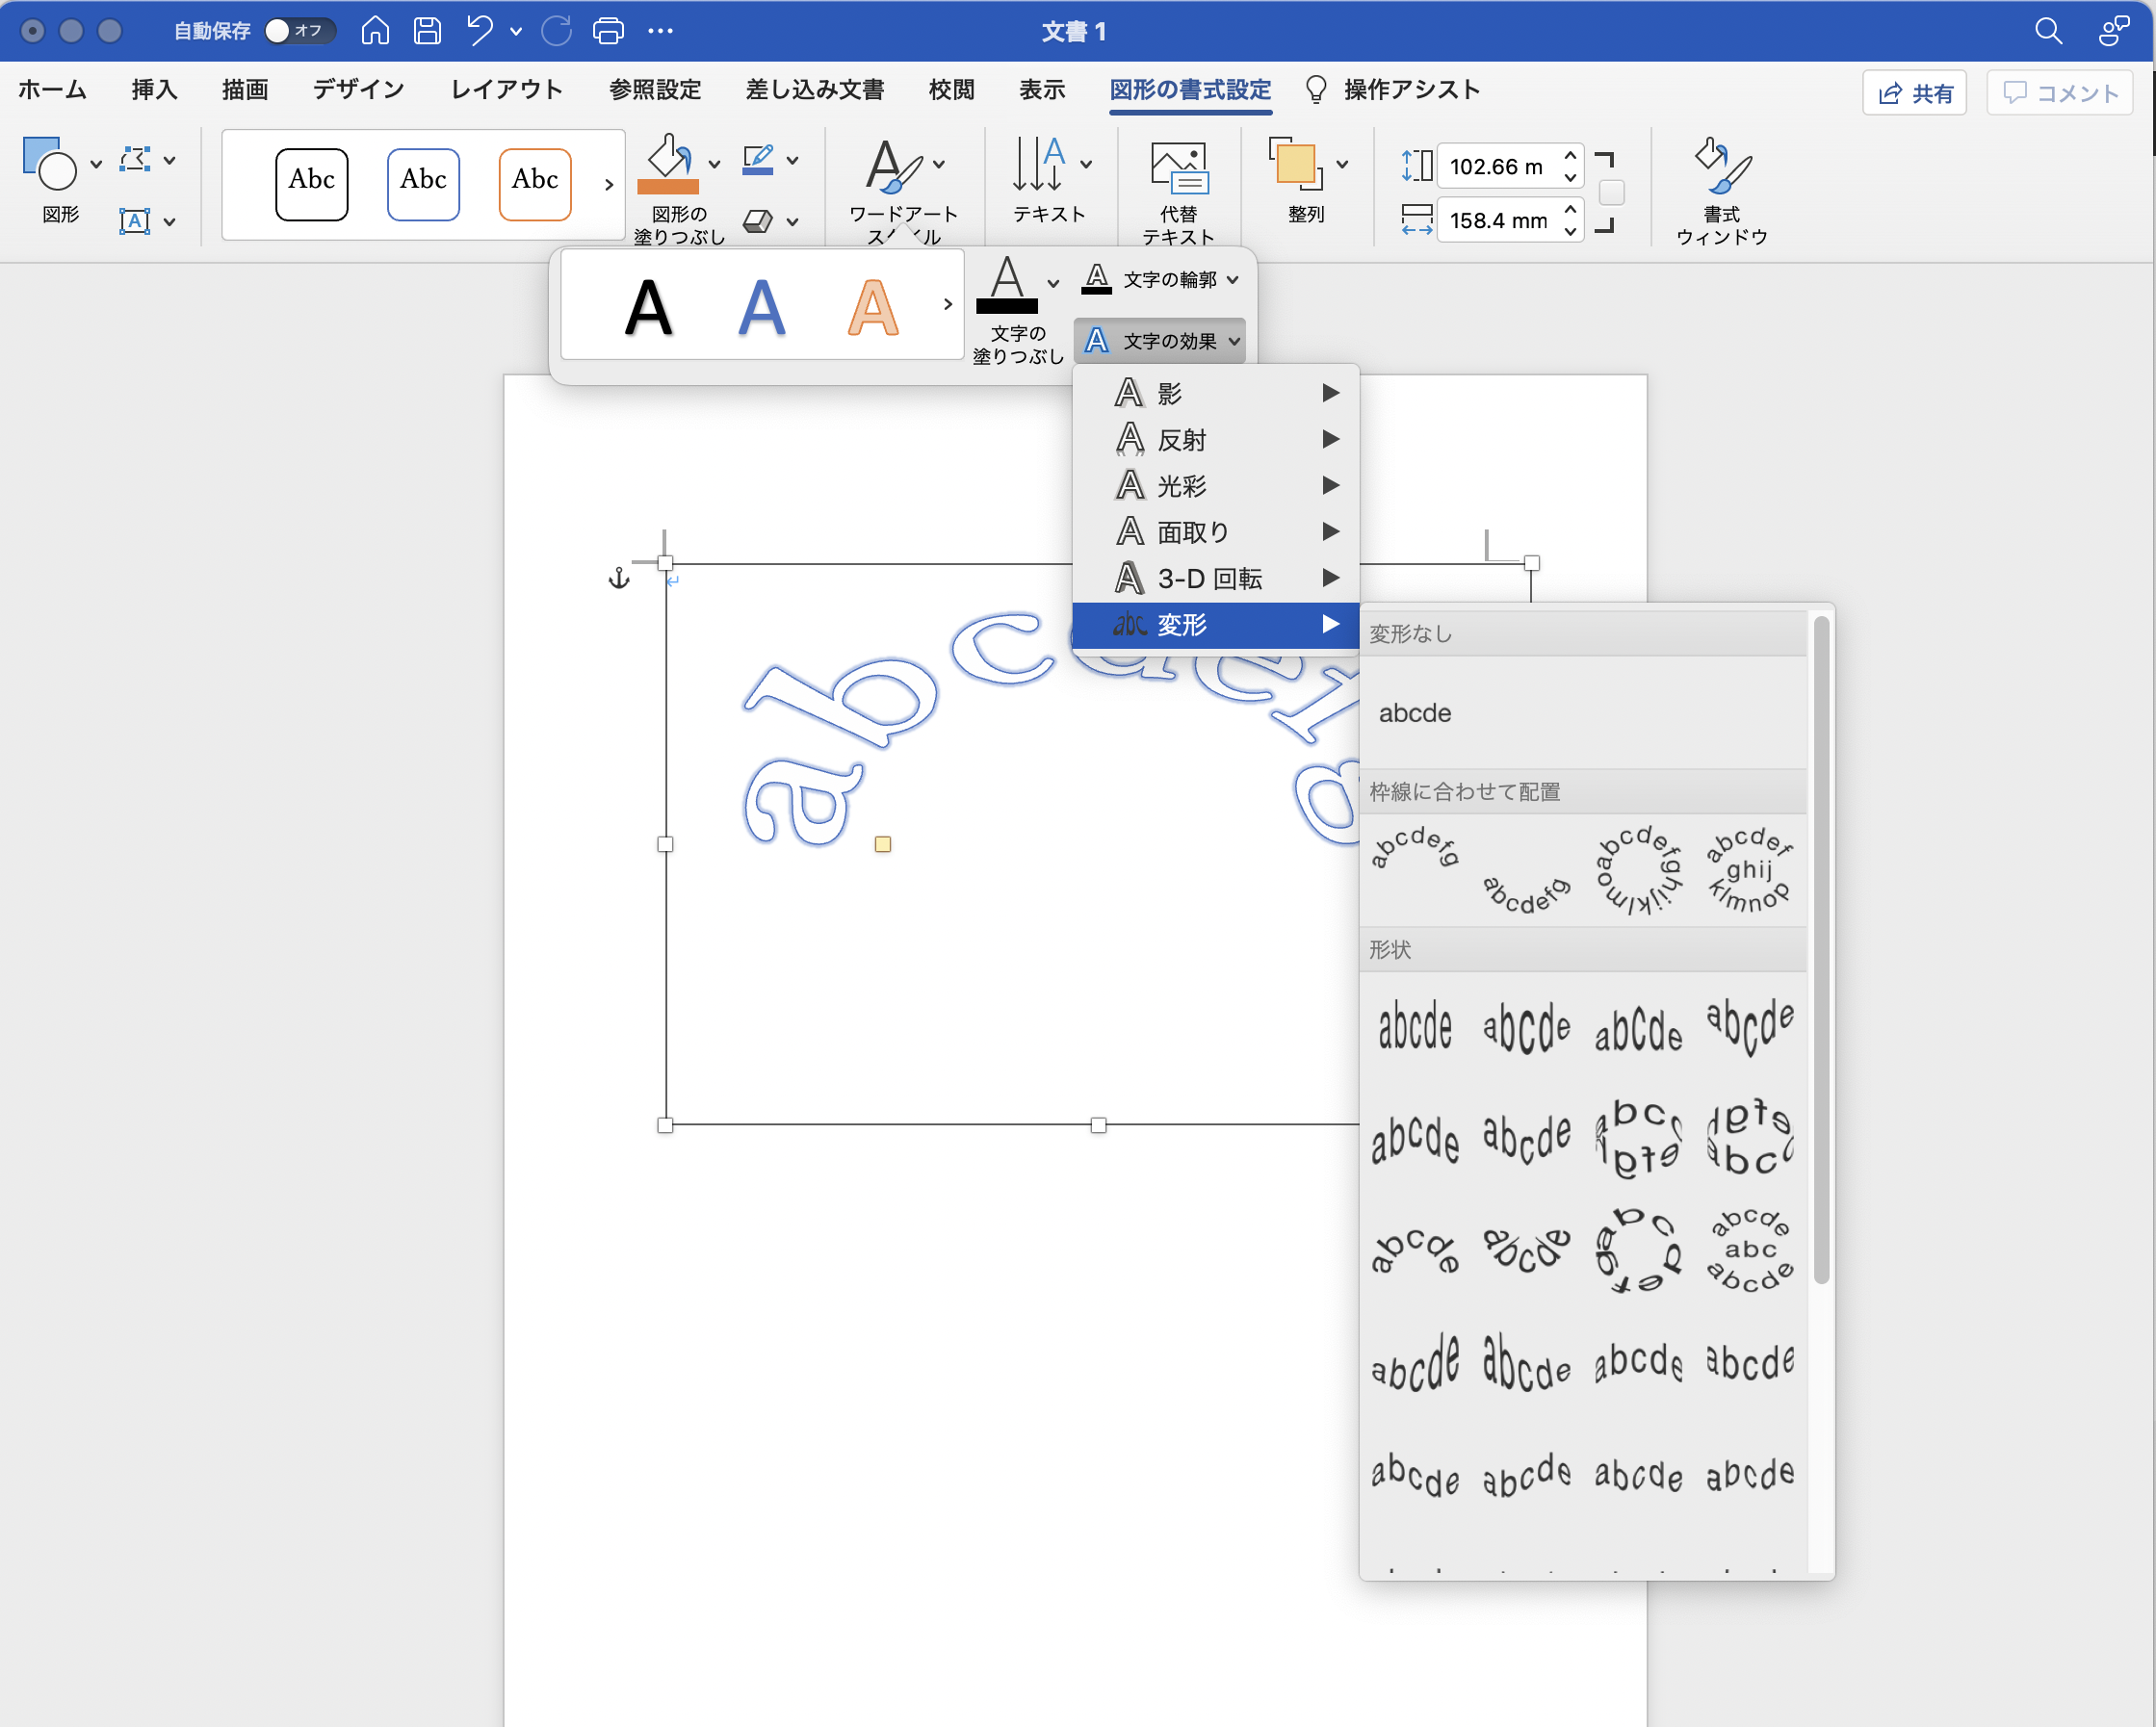Screen dimensions: 2156x1727
Task: Click the 共有 share button
Action: coord(1913,93)
